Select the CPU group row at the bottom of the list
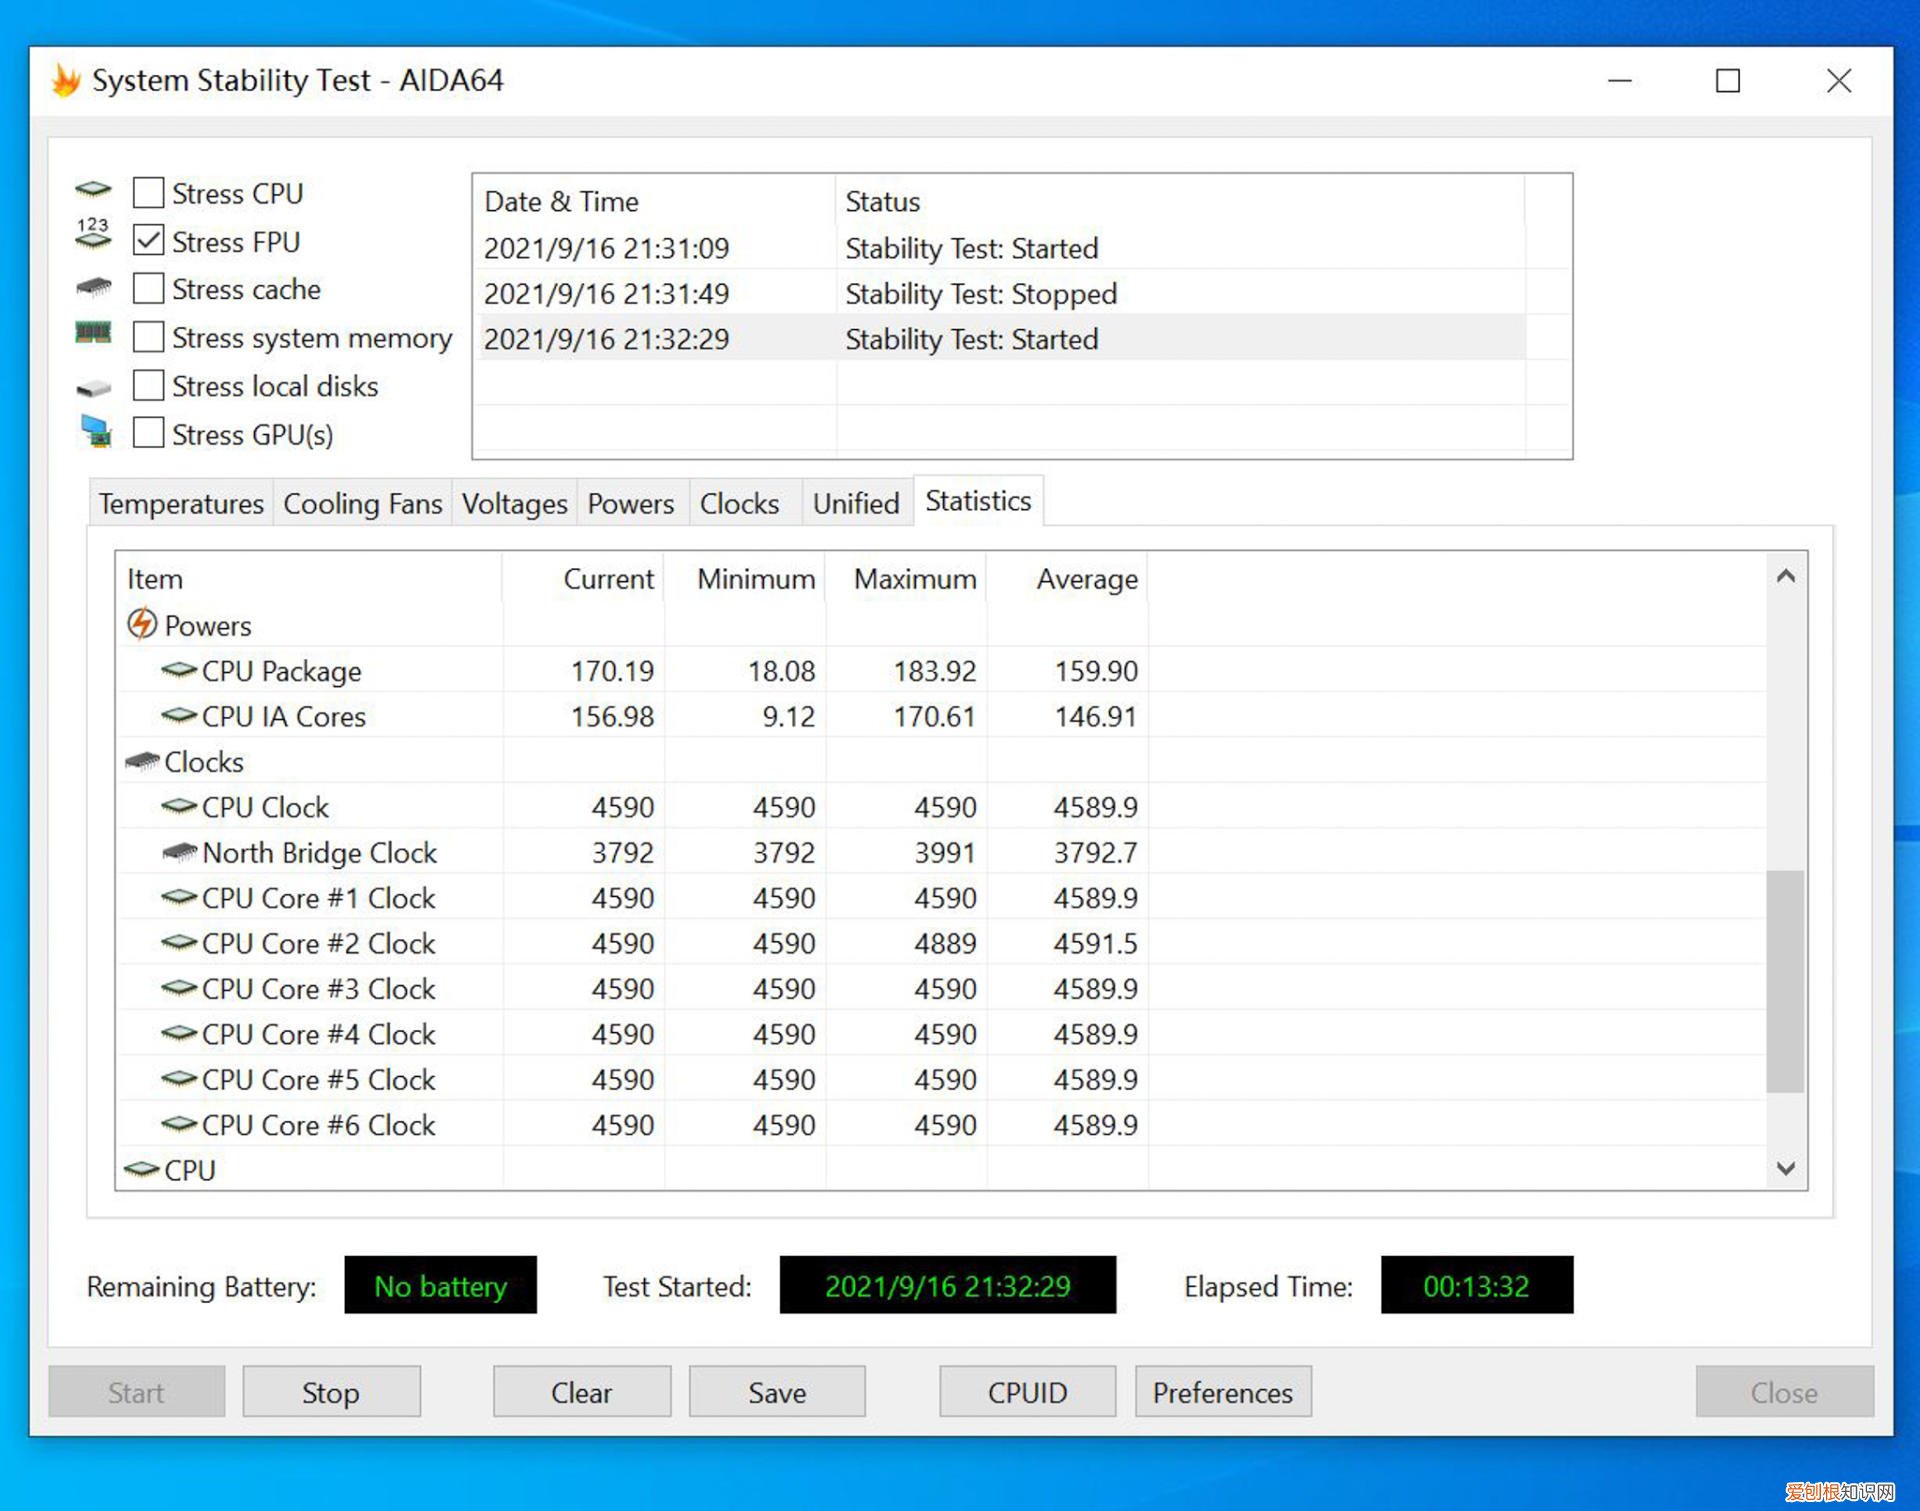 pyautogui.click(x=190, y=1169)
